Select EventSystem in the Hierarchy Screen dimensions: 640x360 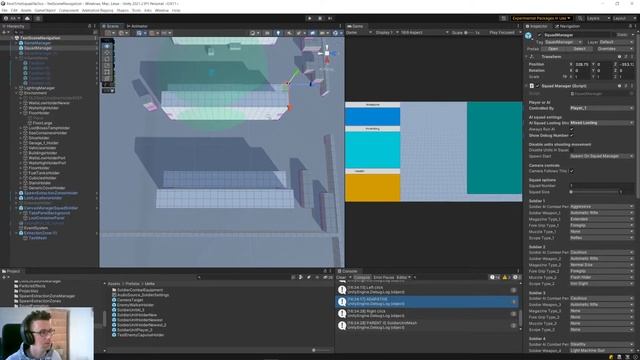[36, 228]
